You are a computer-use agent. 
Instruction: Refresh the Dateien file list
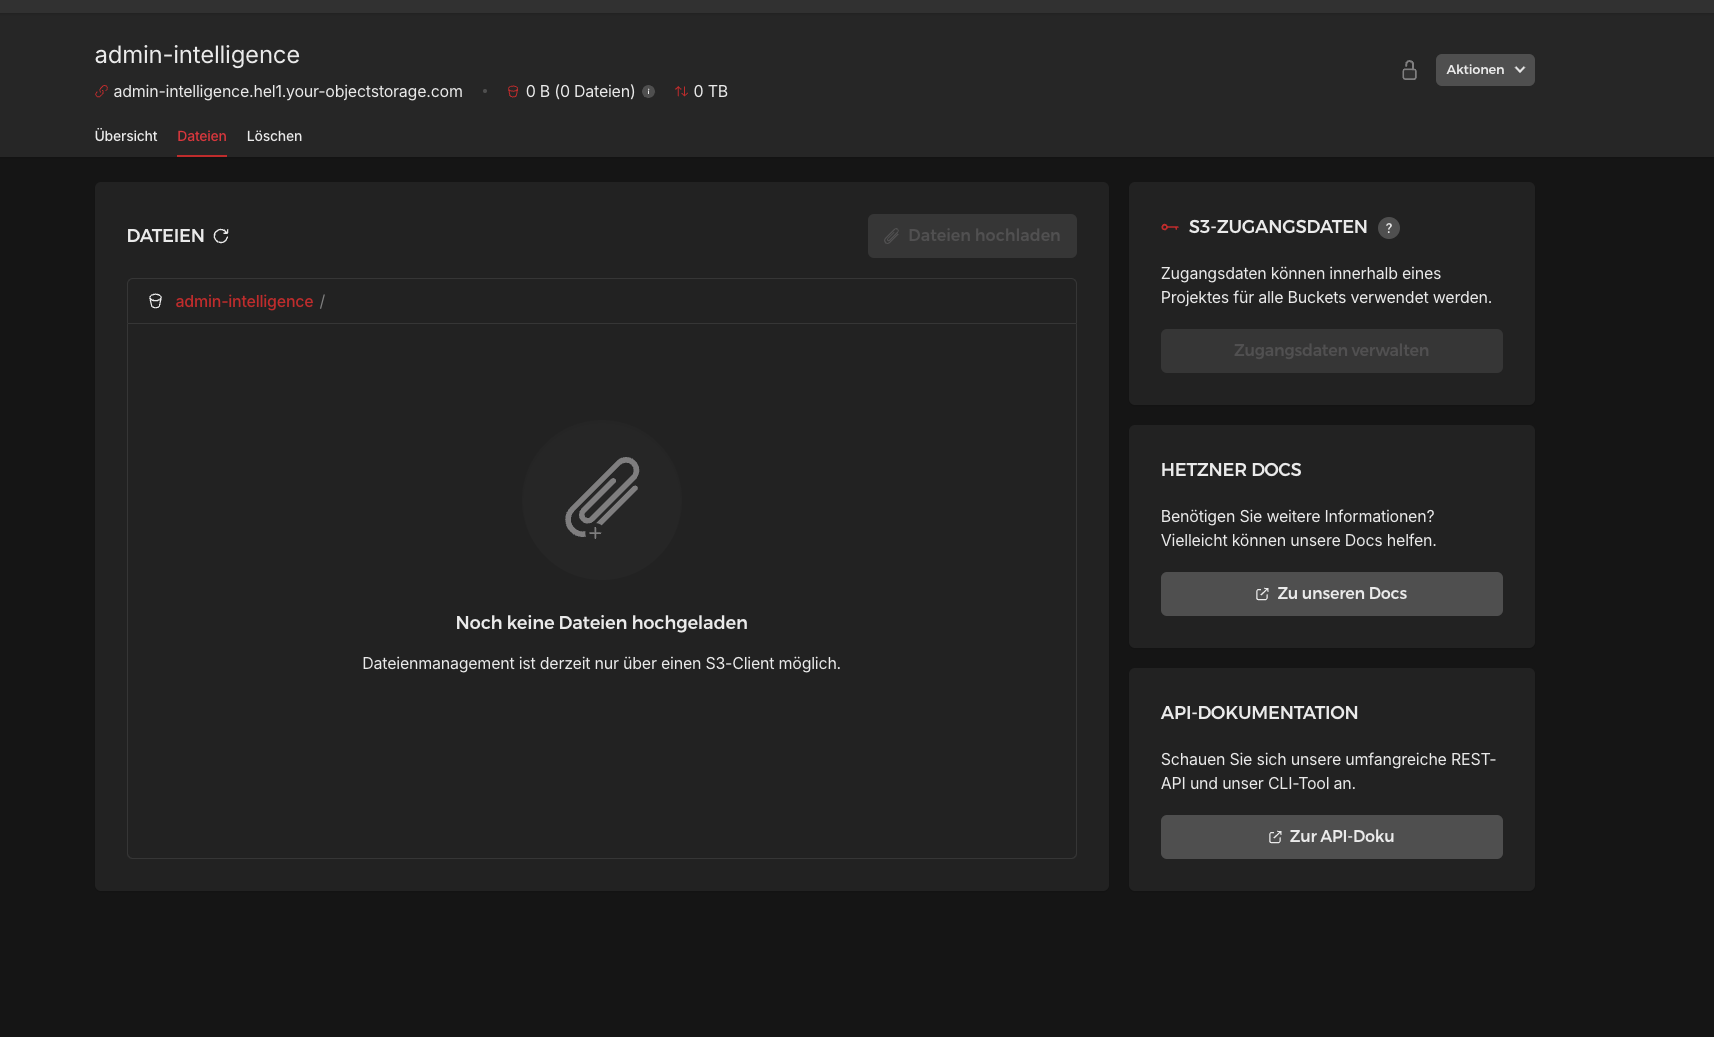pos(221,236)
